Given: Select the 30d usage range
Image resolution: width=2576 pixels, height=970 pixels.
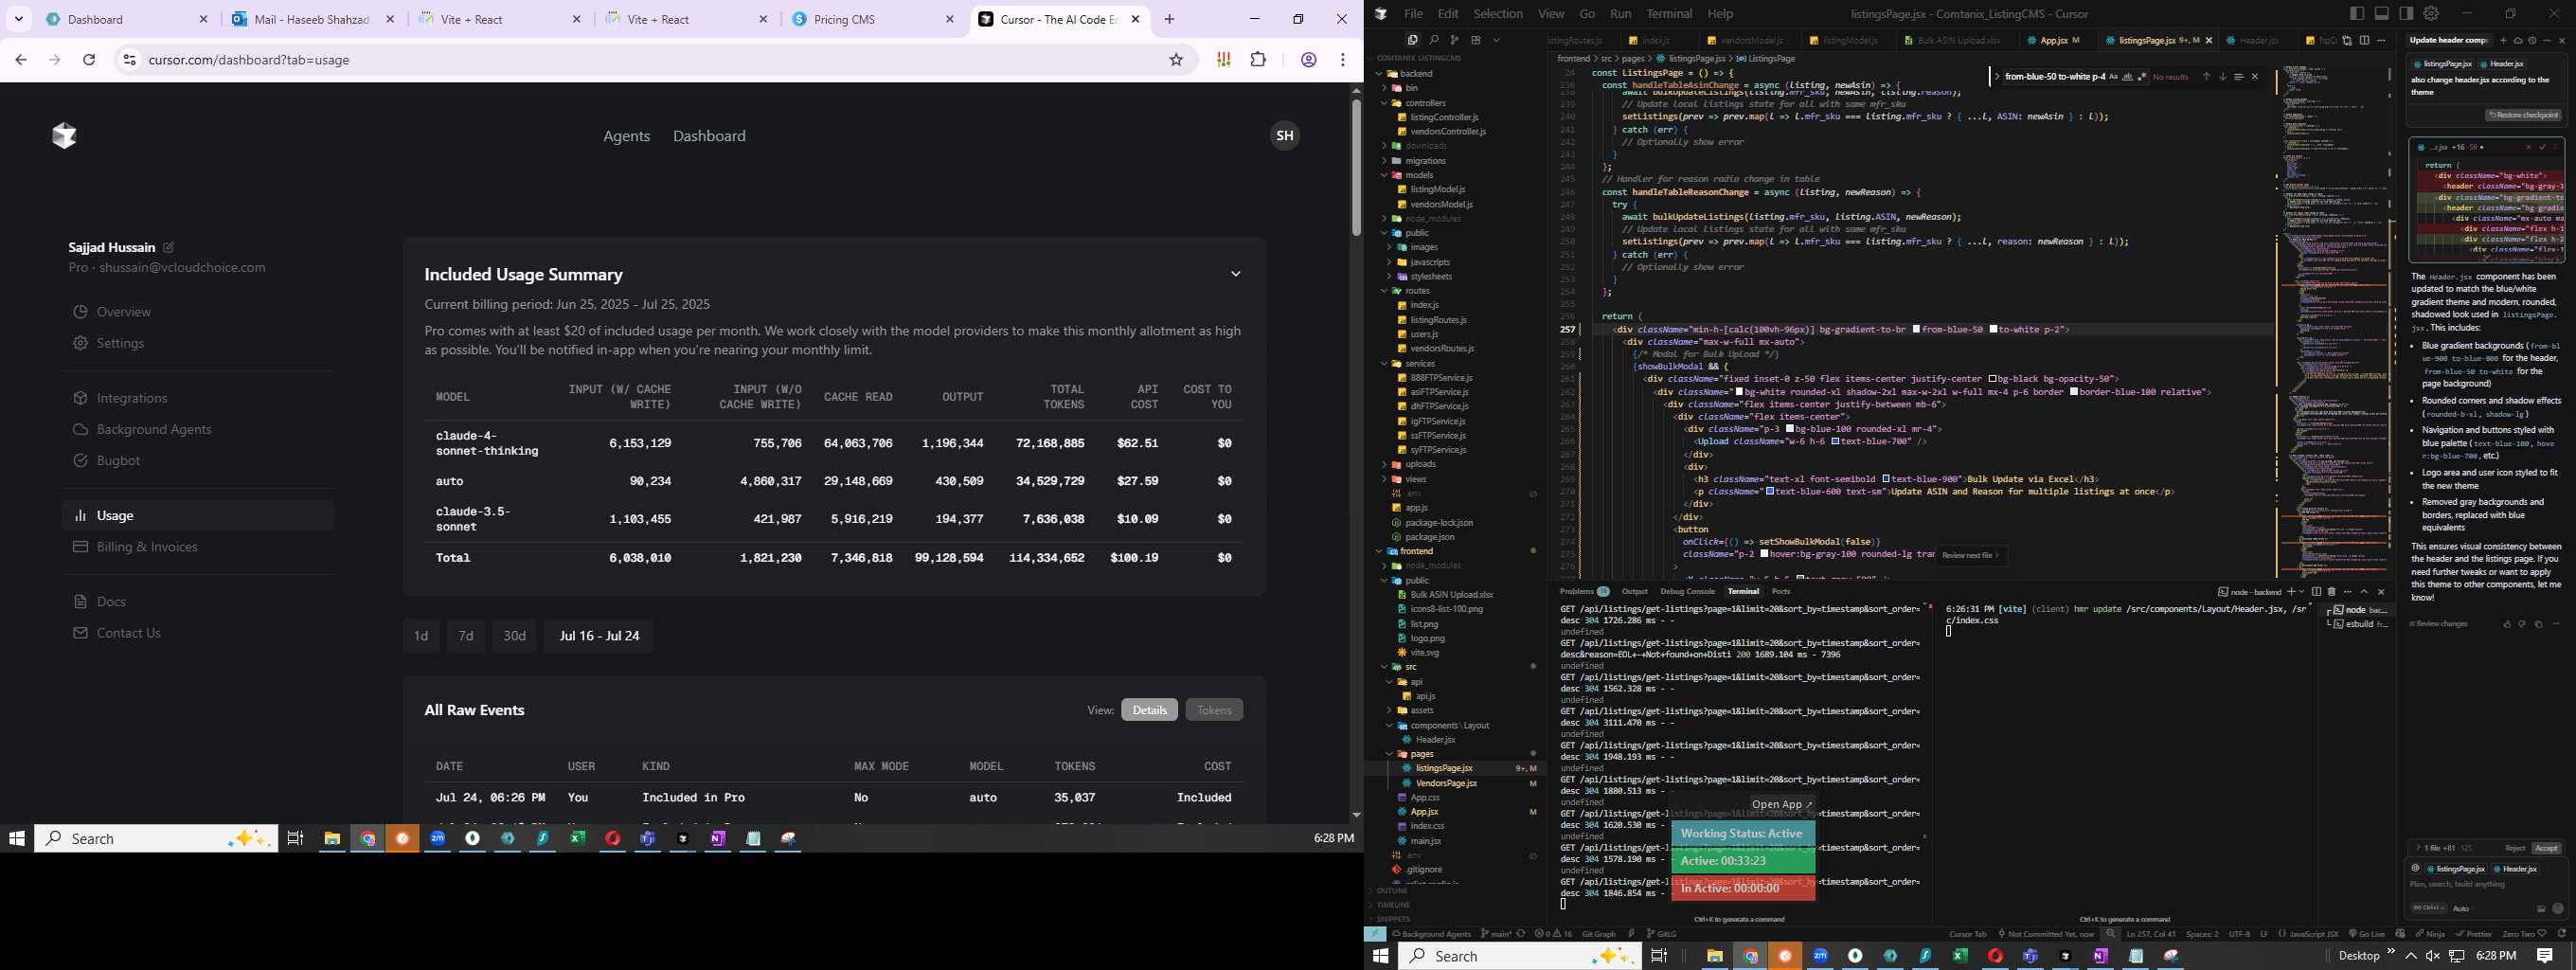Looking at the screenshot, I should coord(514,636).
